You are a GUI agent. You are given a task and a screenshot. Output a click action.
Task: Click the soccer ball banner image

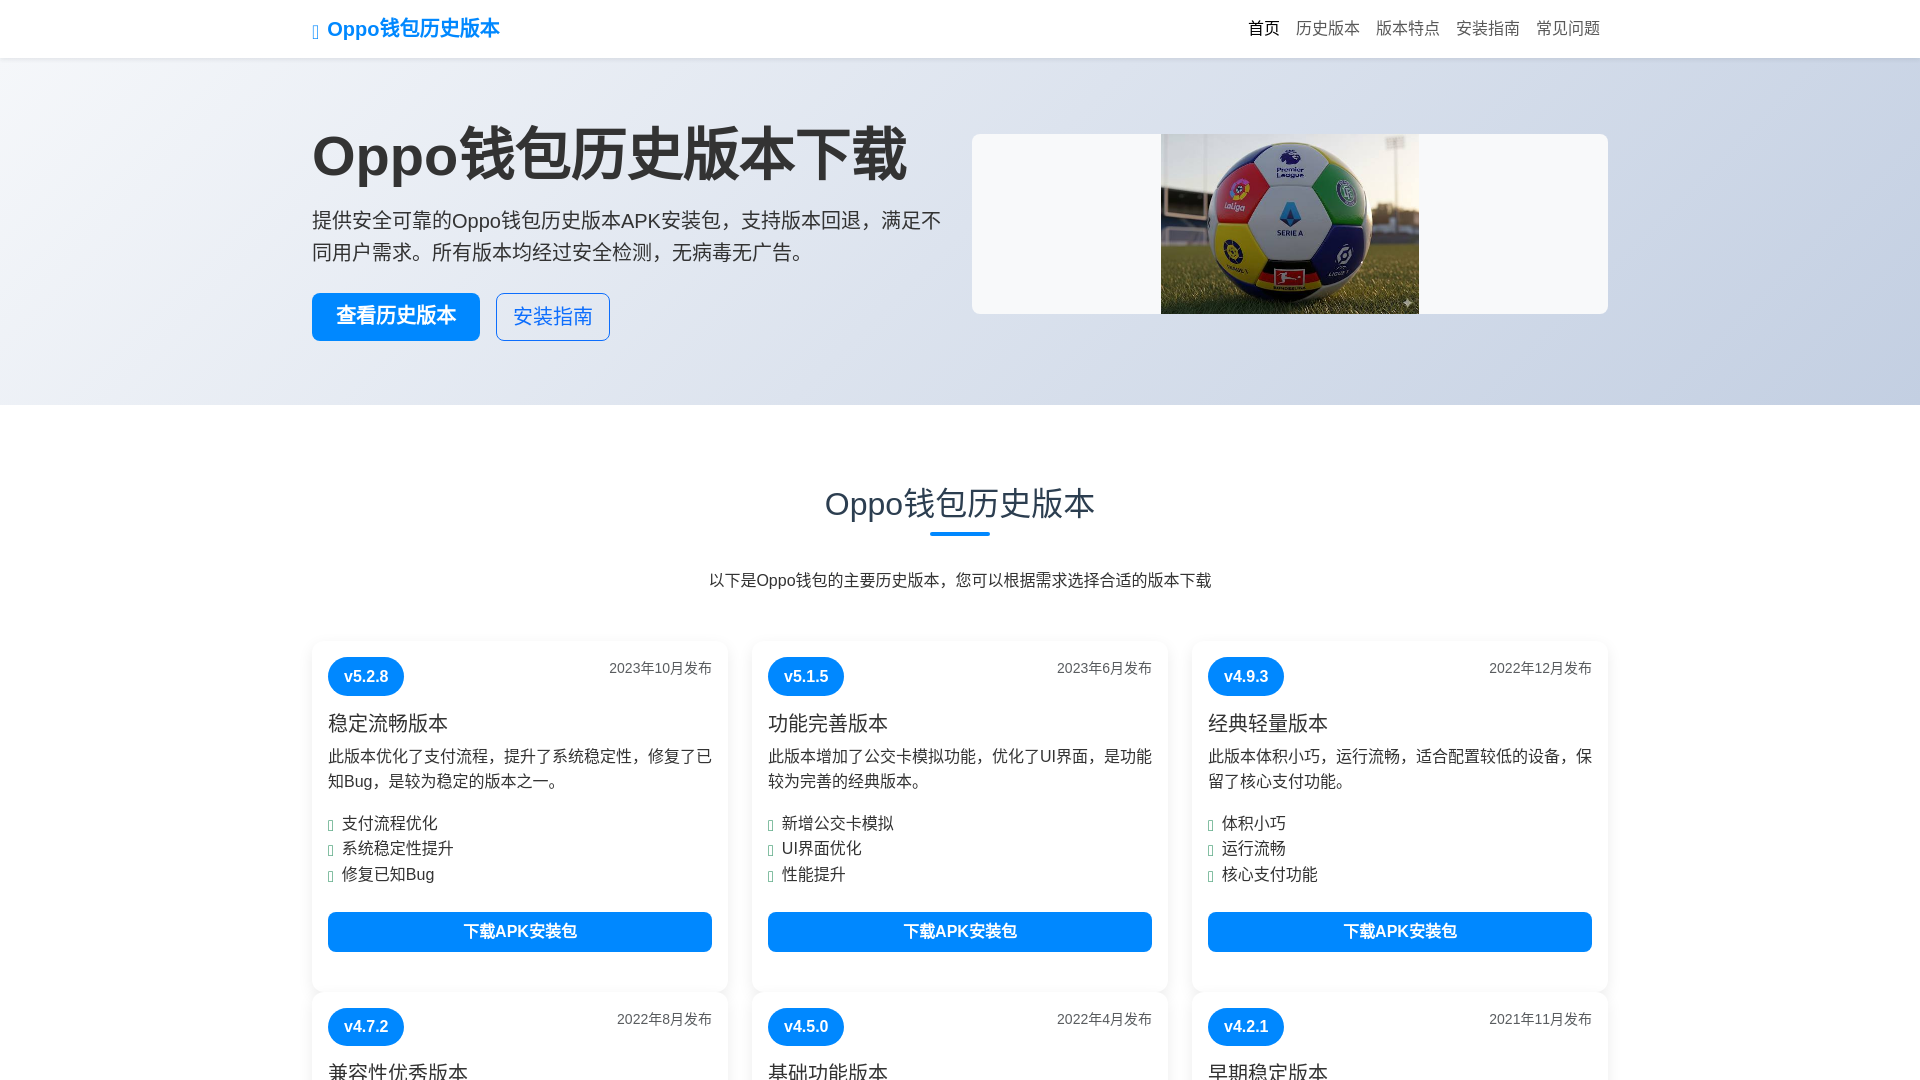click(x=1289, y=224)
